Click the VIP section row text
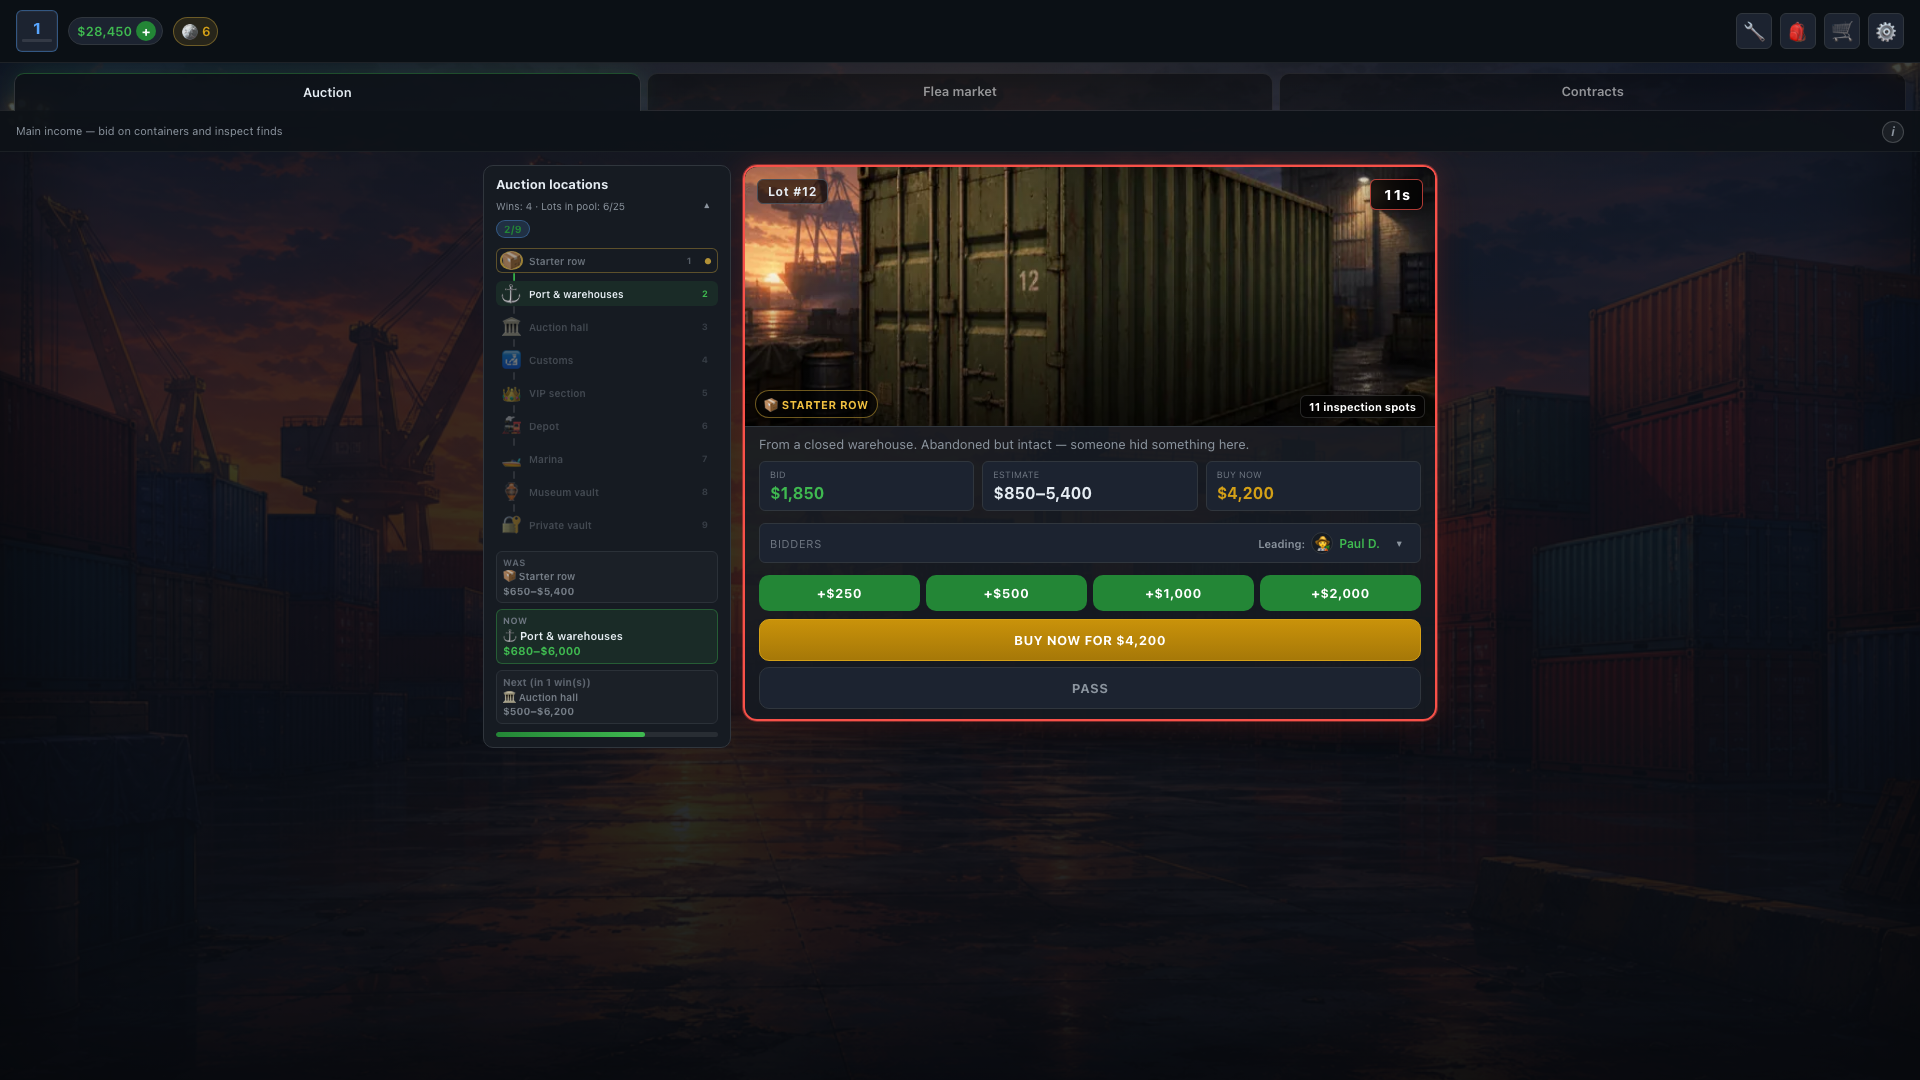The height and width of the screenshot is (1080, 1920). [x=557, y=393]
